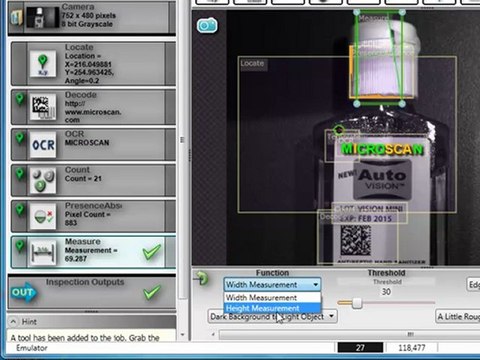Click the PresenceAbsence step green pin marker
This screenshot has width=480, height=360.
click(20, 209)
